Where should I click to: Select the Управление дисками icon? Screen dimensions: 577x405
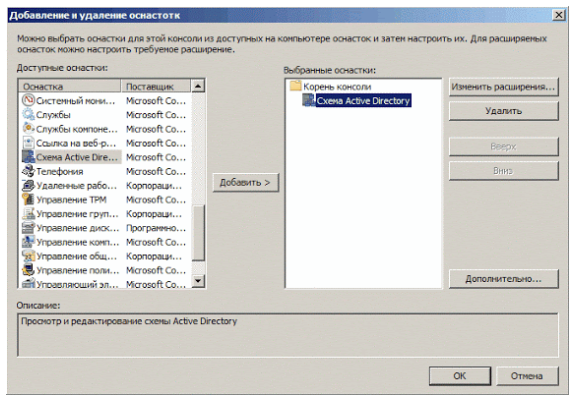(28, 228)
